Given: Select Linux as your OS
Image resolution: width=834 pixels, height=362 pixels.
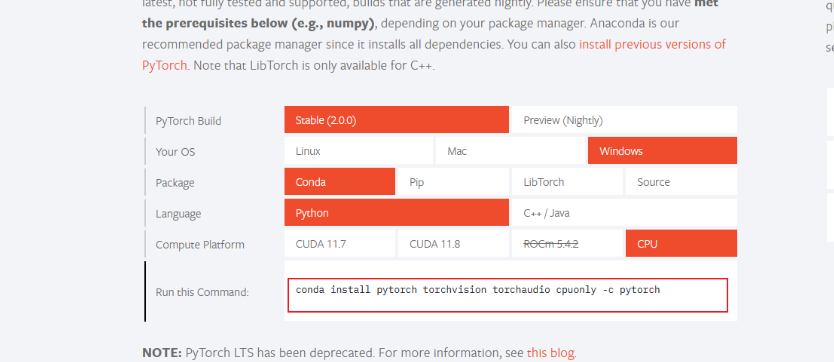Looking at the screenshot, I should pyautogui.click(x=358, y=151).
